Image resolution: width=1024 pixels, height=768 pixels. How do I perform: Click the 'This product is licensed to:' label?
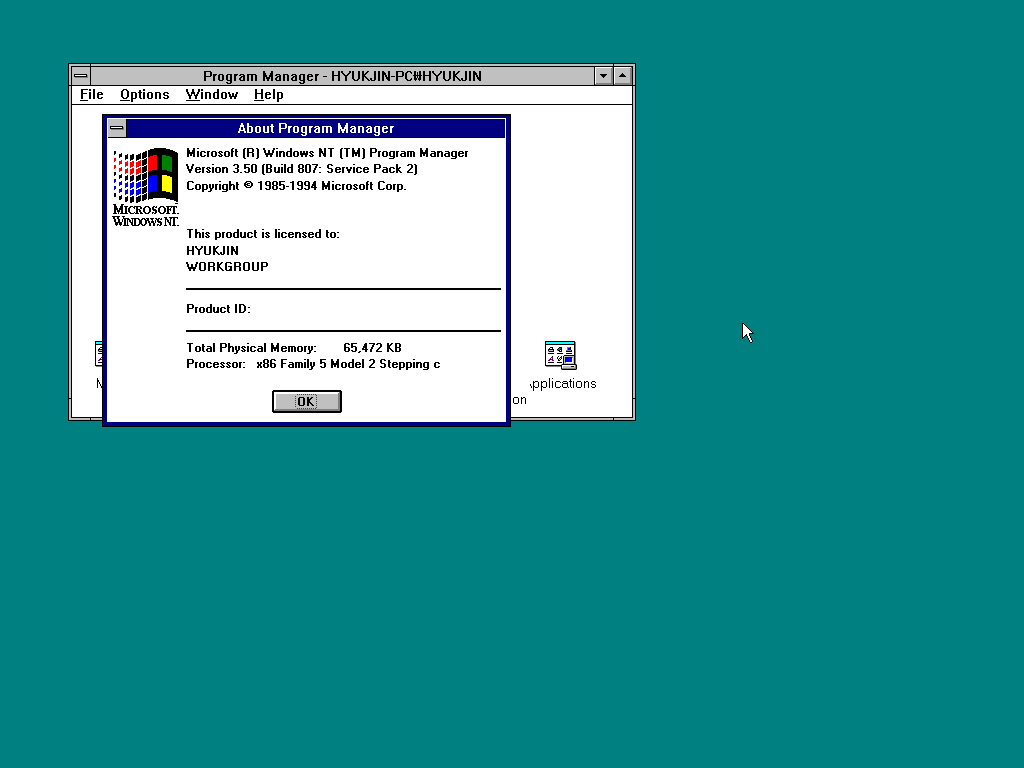[263, 234]
